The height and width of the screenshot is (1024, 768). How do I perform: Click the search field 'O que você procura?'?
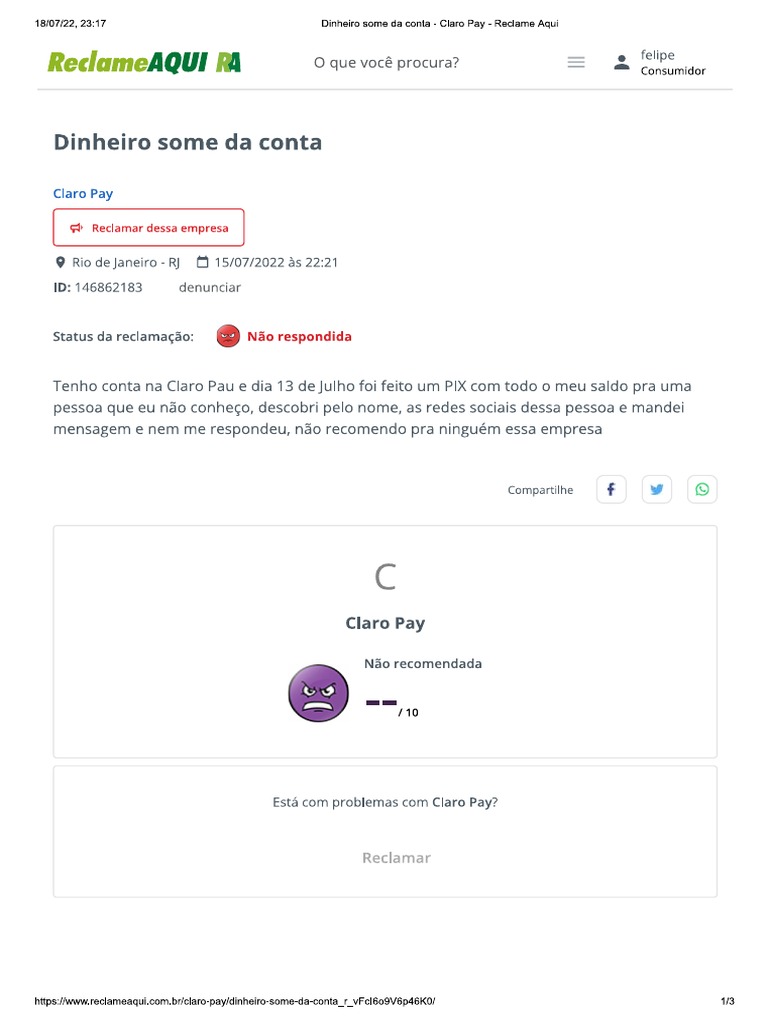tap(386, 63)
